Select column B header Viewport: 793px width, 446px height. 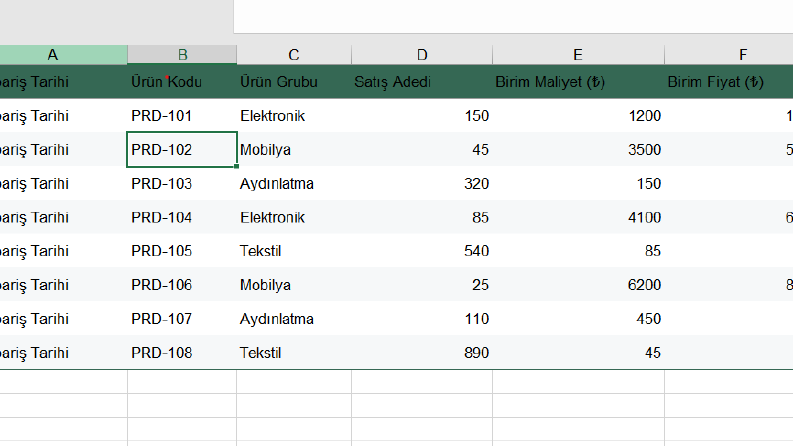182,55
